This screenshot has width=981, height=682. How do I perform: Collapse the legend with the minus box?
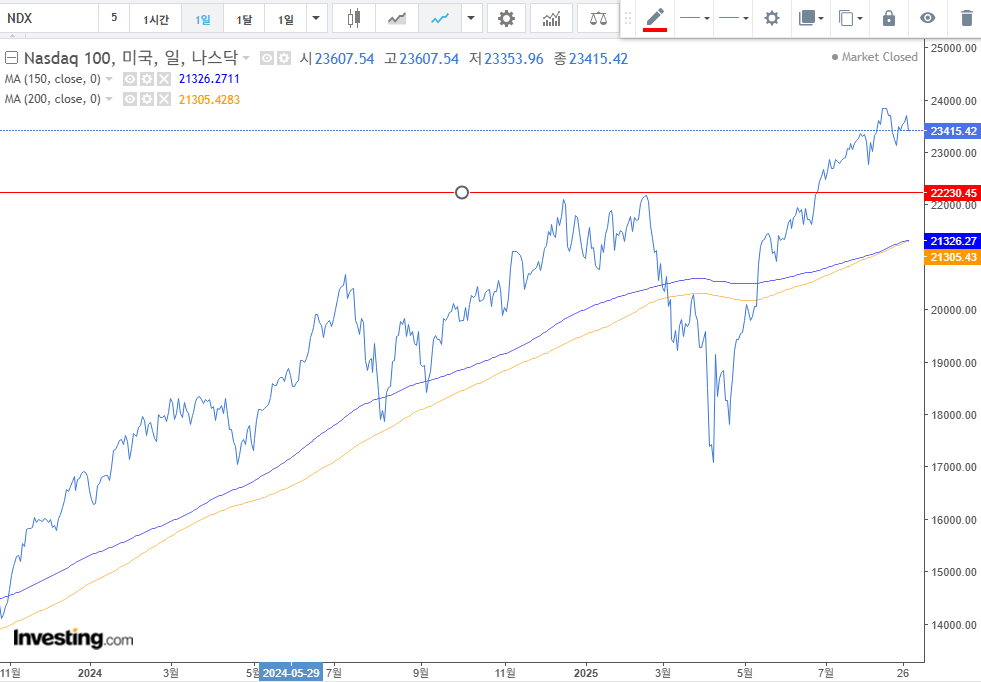pos(11,58)
